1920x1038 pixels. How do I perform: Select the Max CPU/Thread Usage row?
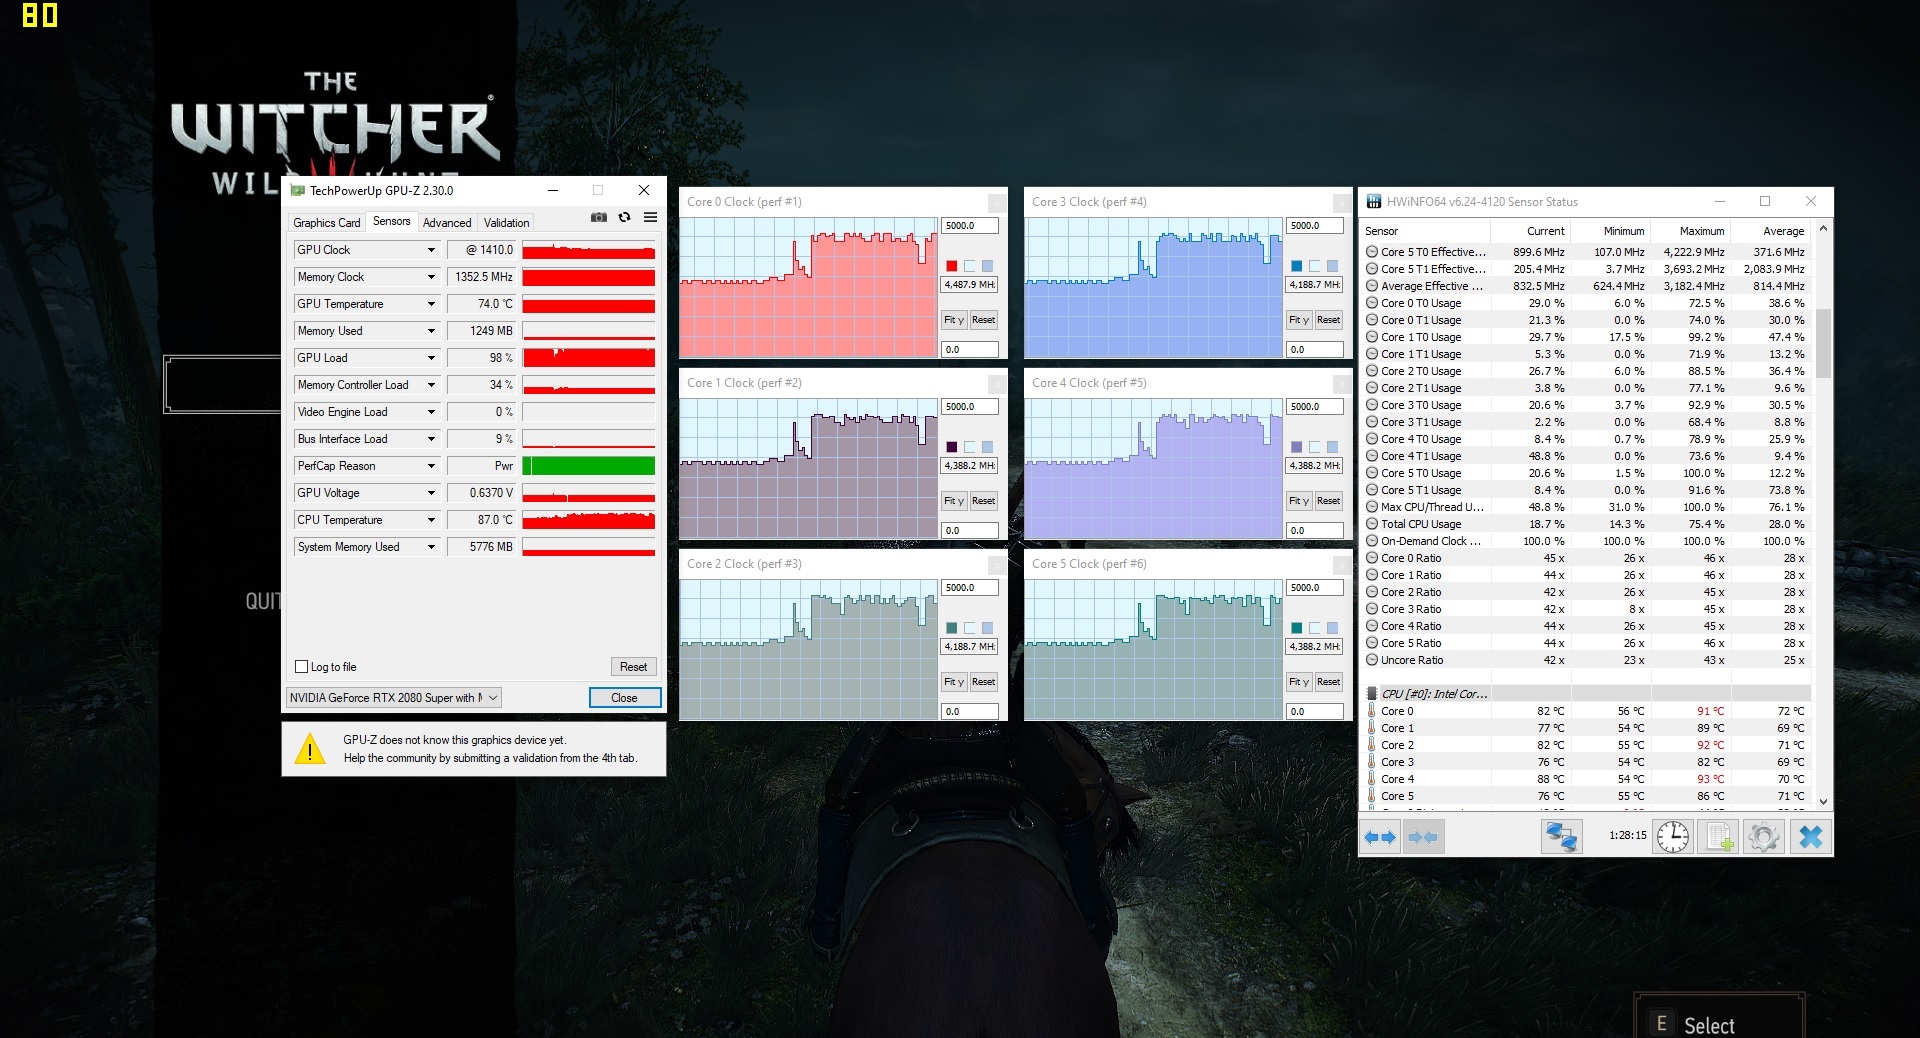click(x=1587, y=507)
